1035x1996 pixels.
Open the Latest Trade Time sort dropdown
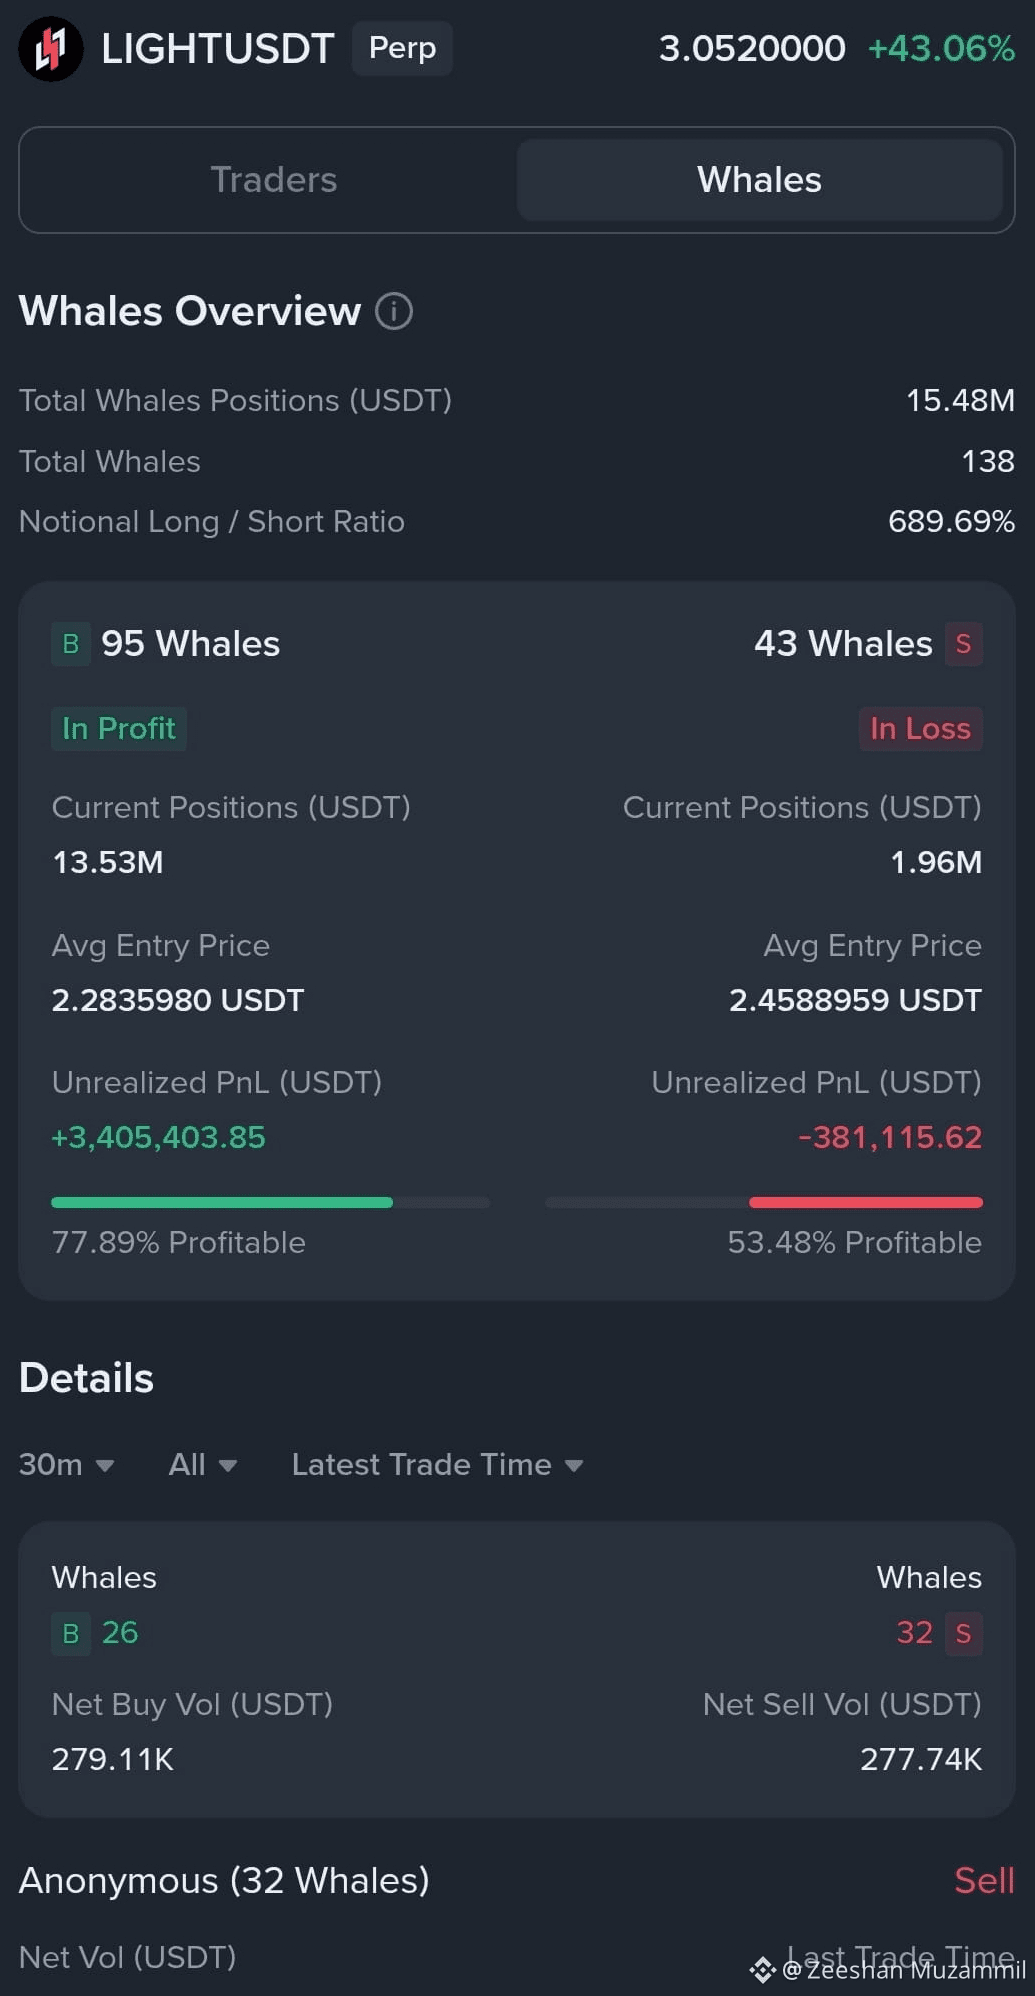[437, 1465]
